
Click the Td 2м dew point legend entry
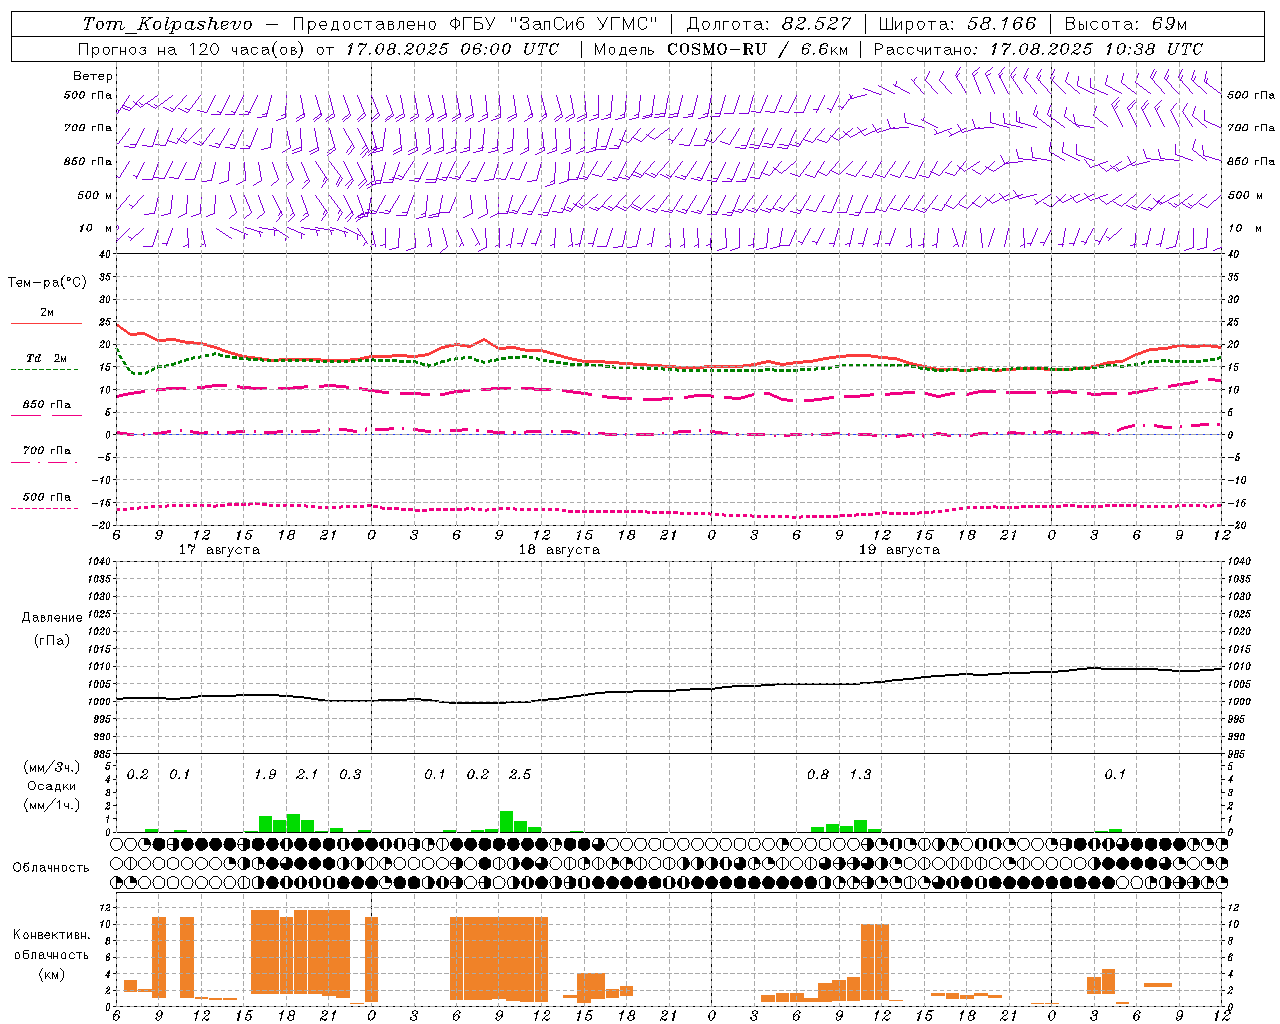(x=47, y=358)
